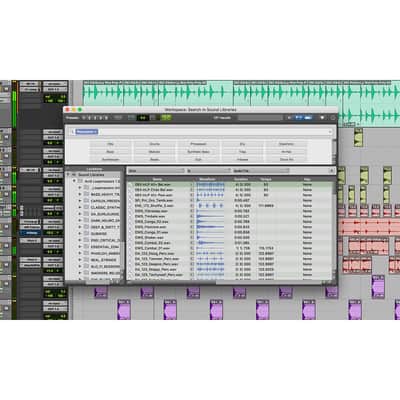Select the EWS_Timbale.wav file row
The width and height of the screenshot is (400, 400).
tap(230, 216)
